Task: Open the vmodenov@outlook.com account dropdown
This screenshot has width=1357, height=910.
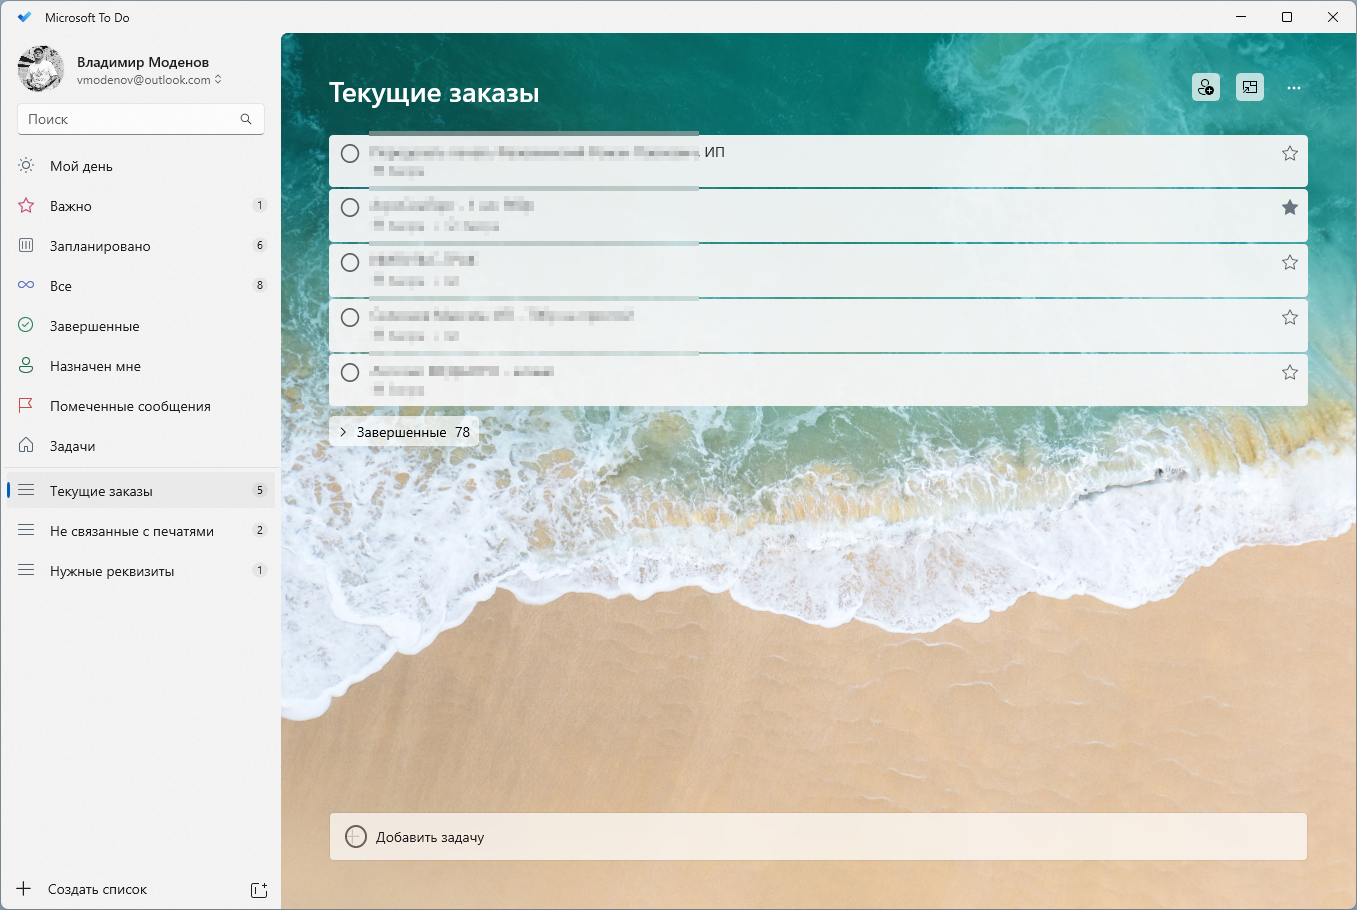Action: [149, 80]
